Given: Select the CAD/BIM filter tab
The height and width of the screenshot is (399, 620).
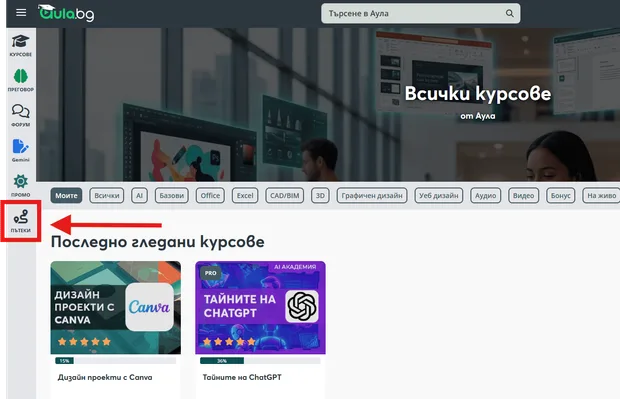Looking at the screenshot, I should pyautogui.click(x=284, y=195).
